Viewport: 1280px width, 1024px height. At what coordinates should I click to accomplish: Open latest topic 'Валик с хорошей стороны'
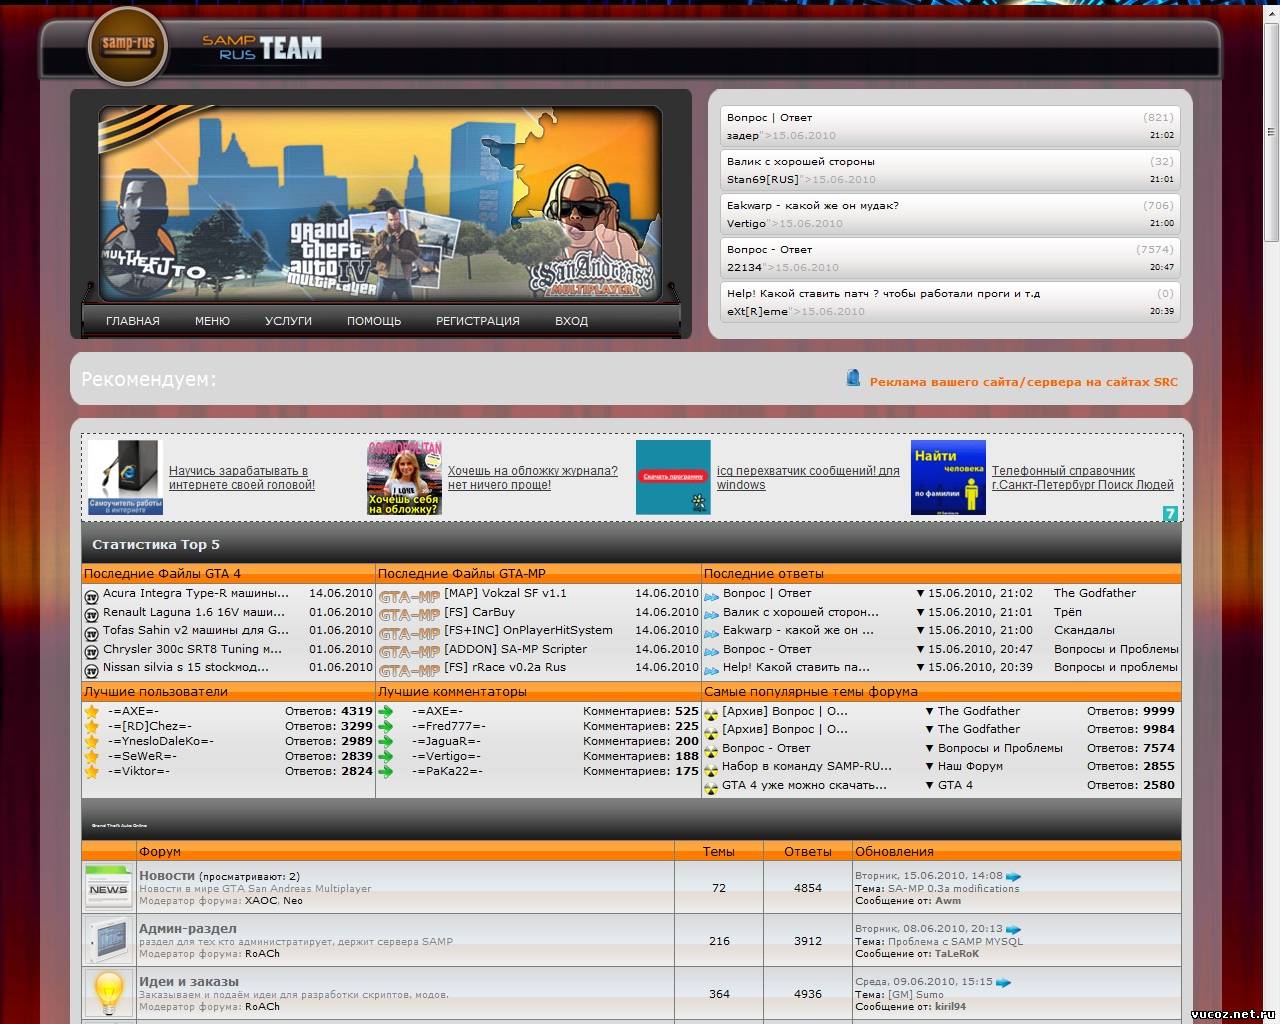[x=801, y=161]
